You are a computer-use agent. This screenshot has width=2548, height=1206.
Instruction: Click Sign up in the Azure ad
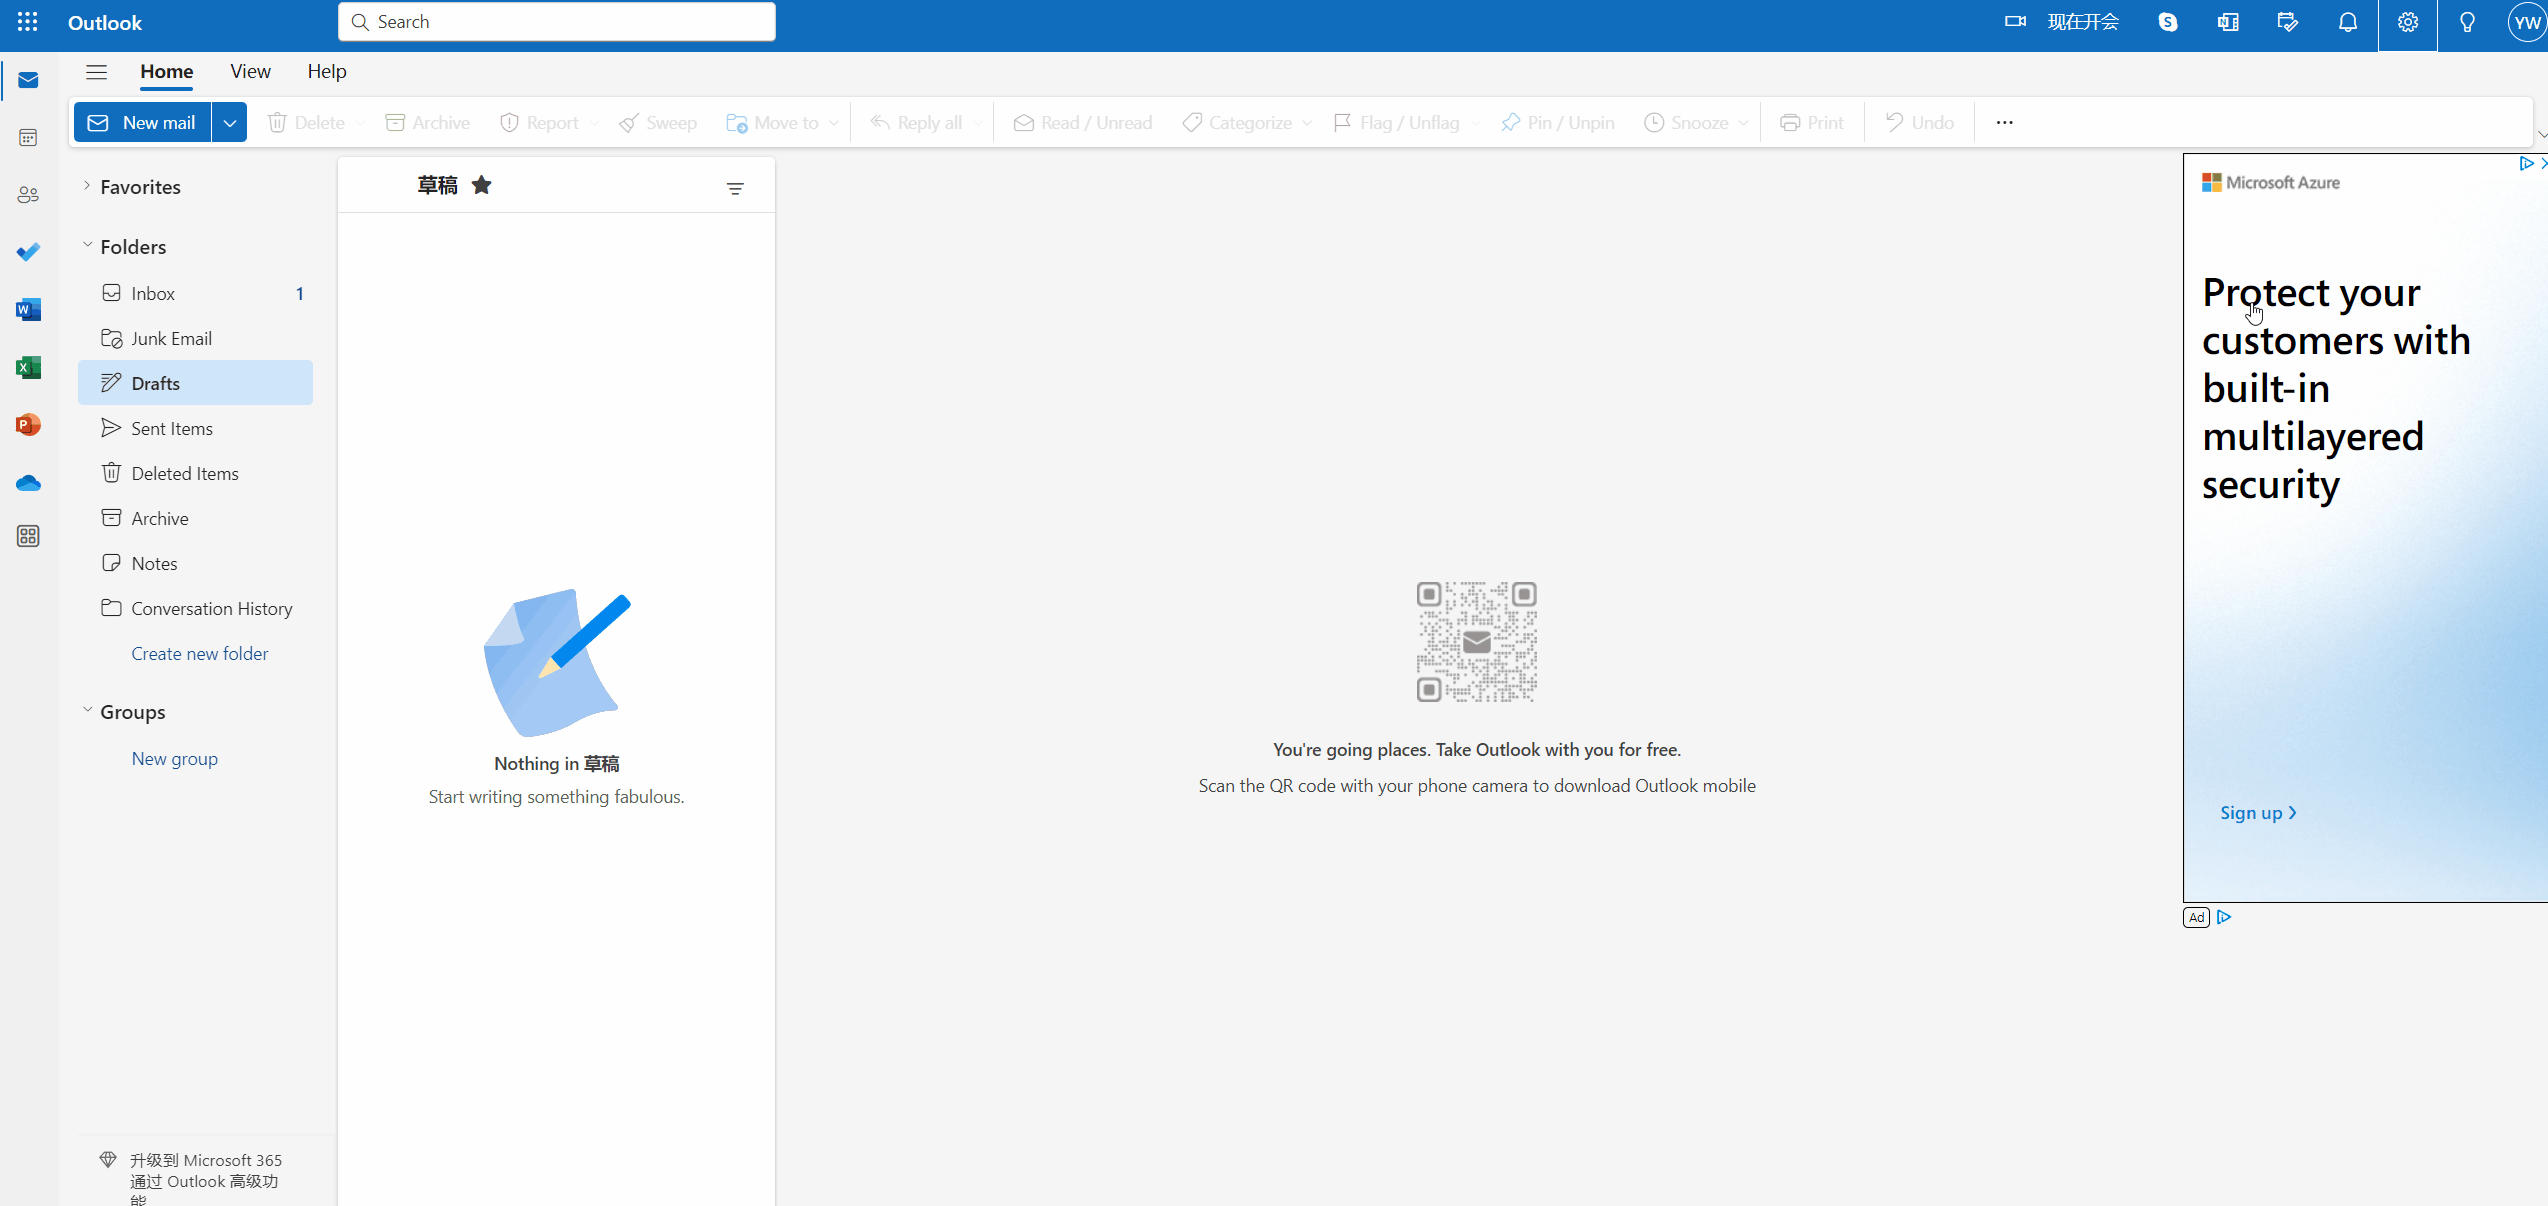click(x=2258, y=813)
